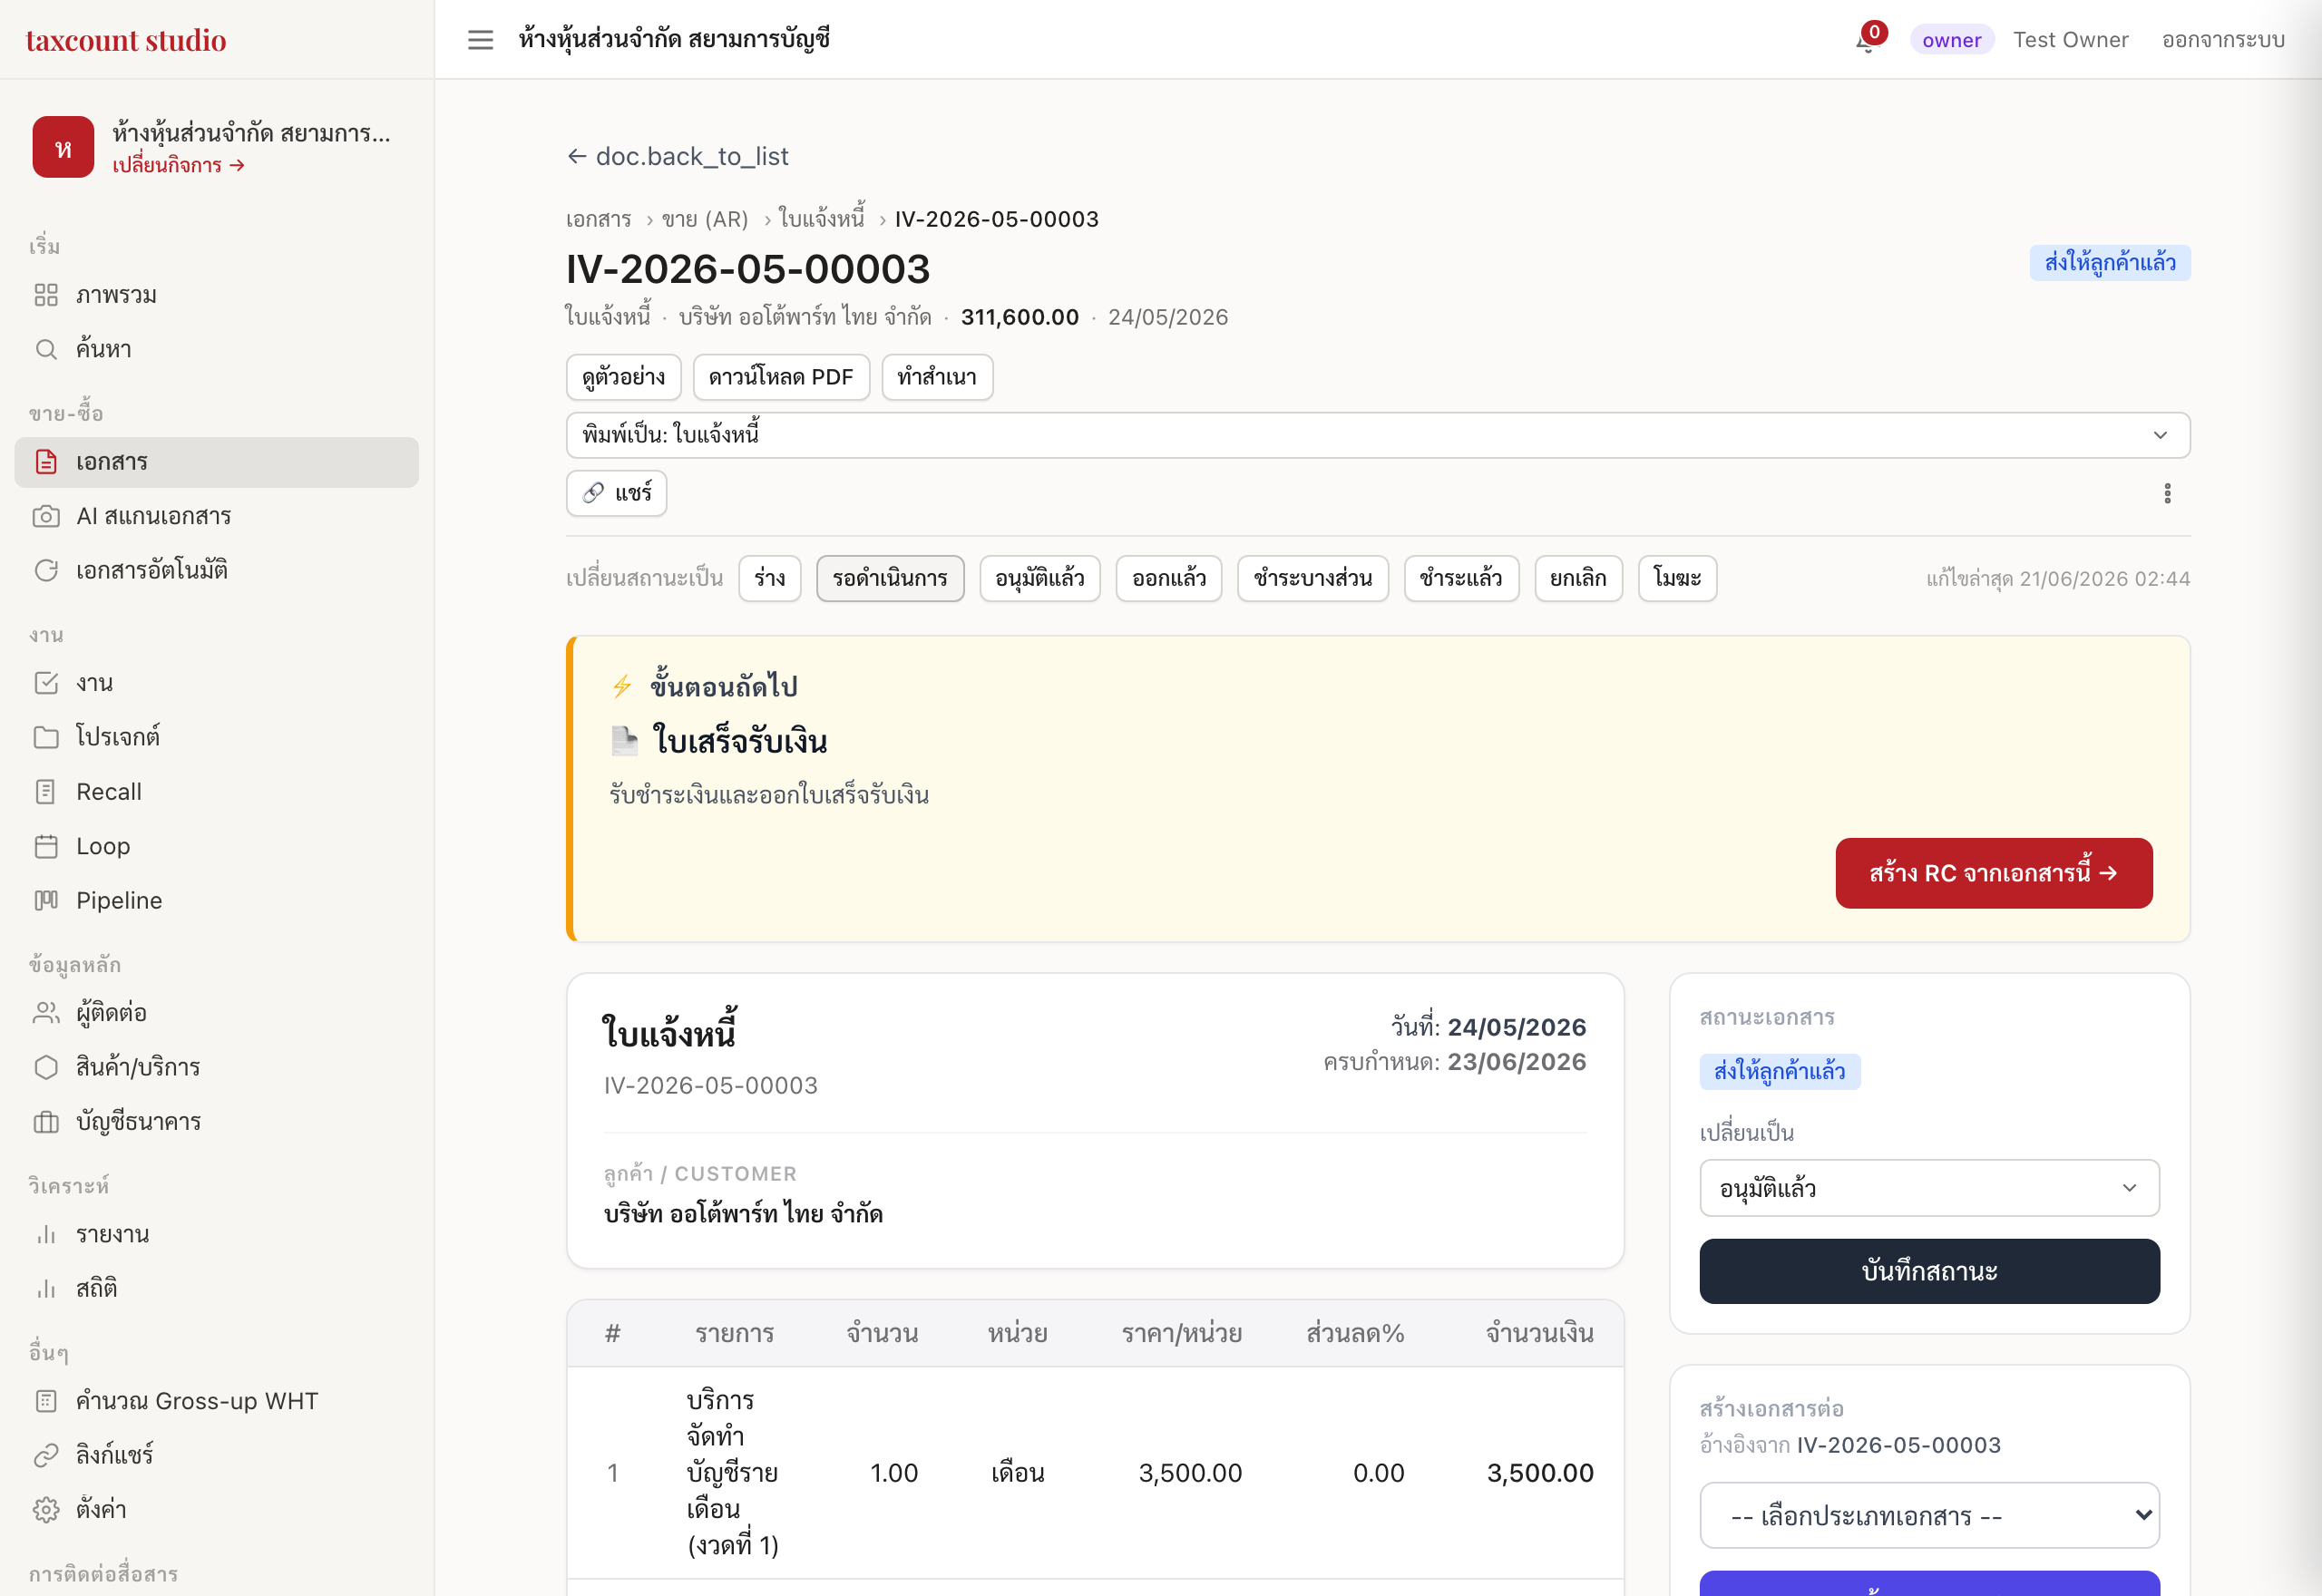Open Recall in the sidebar
Screen dimensions: 2322x1596
point(216,792)
